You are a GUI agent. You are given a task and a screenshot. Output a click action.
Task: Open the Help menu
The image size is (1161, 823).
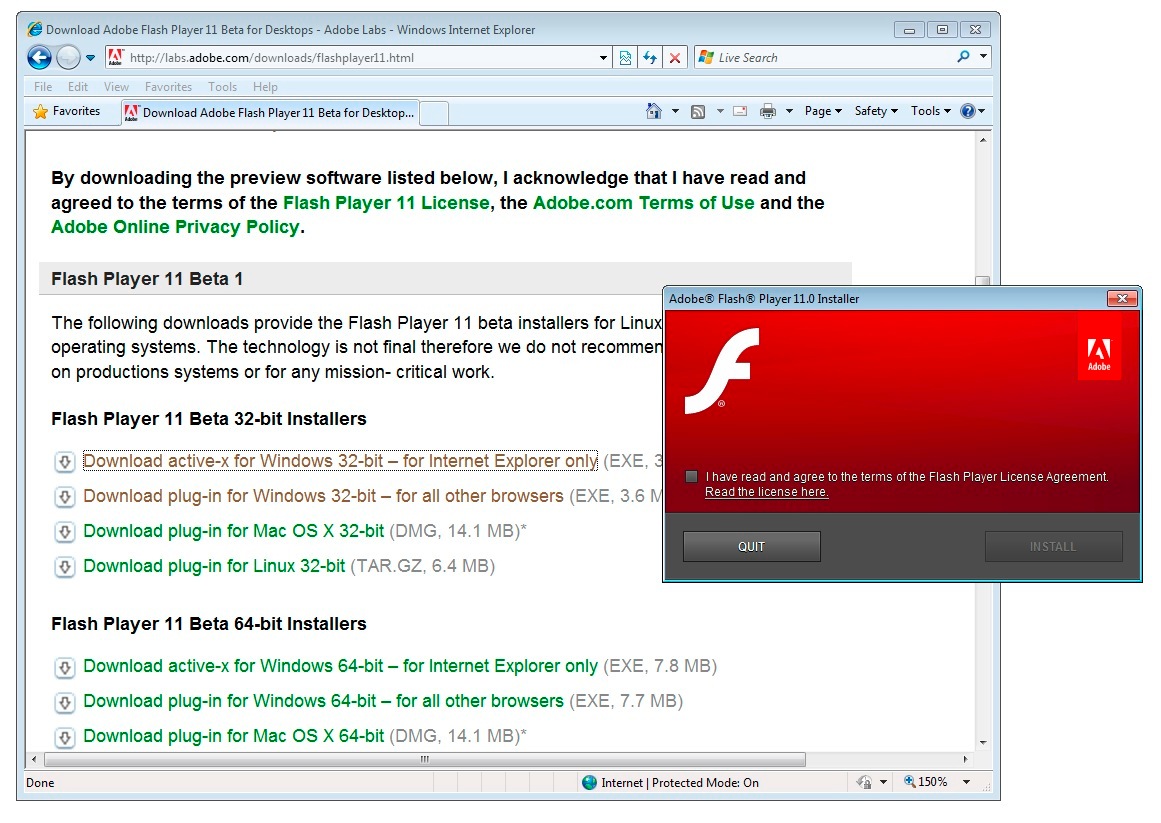coord(265,87)
